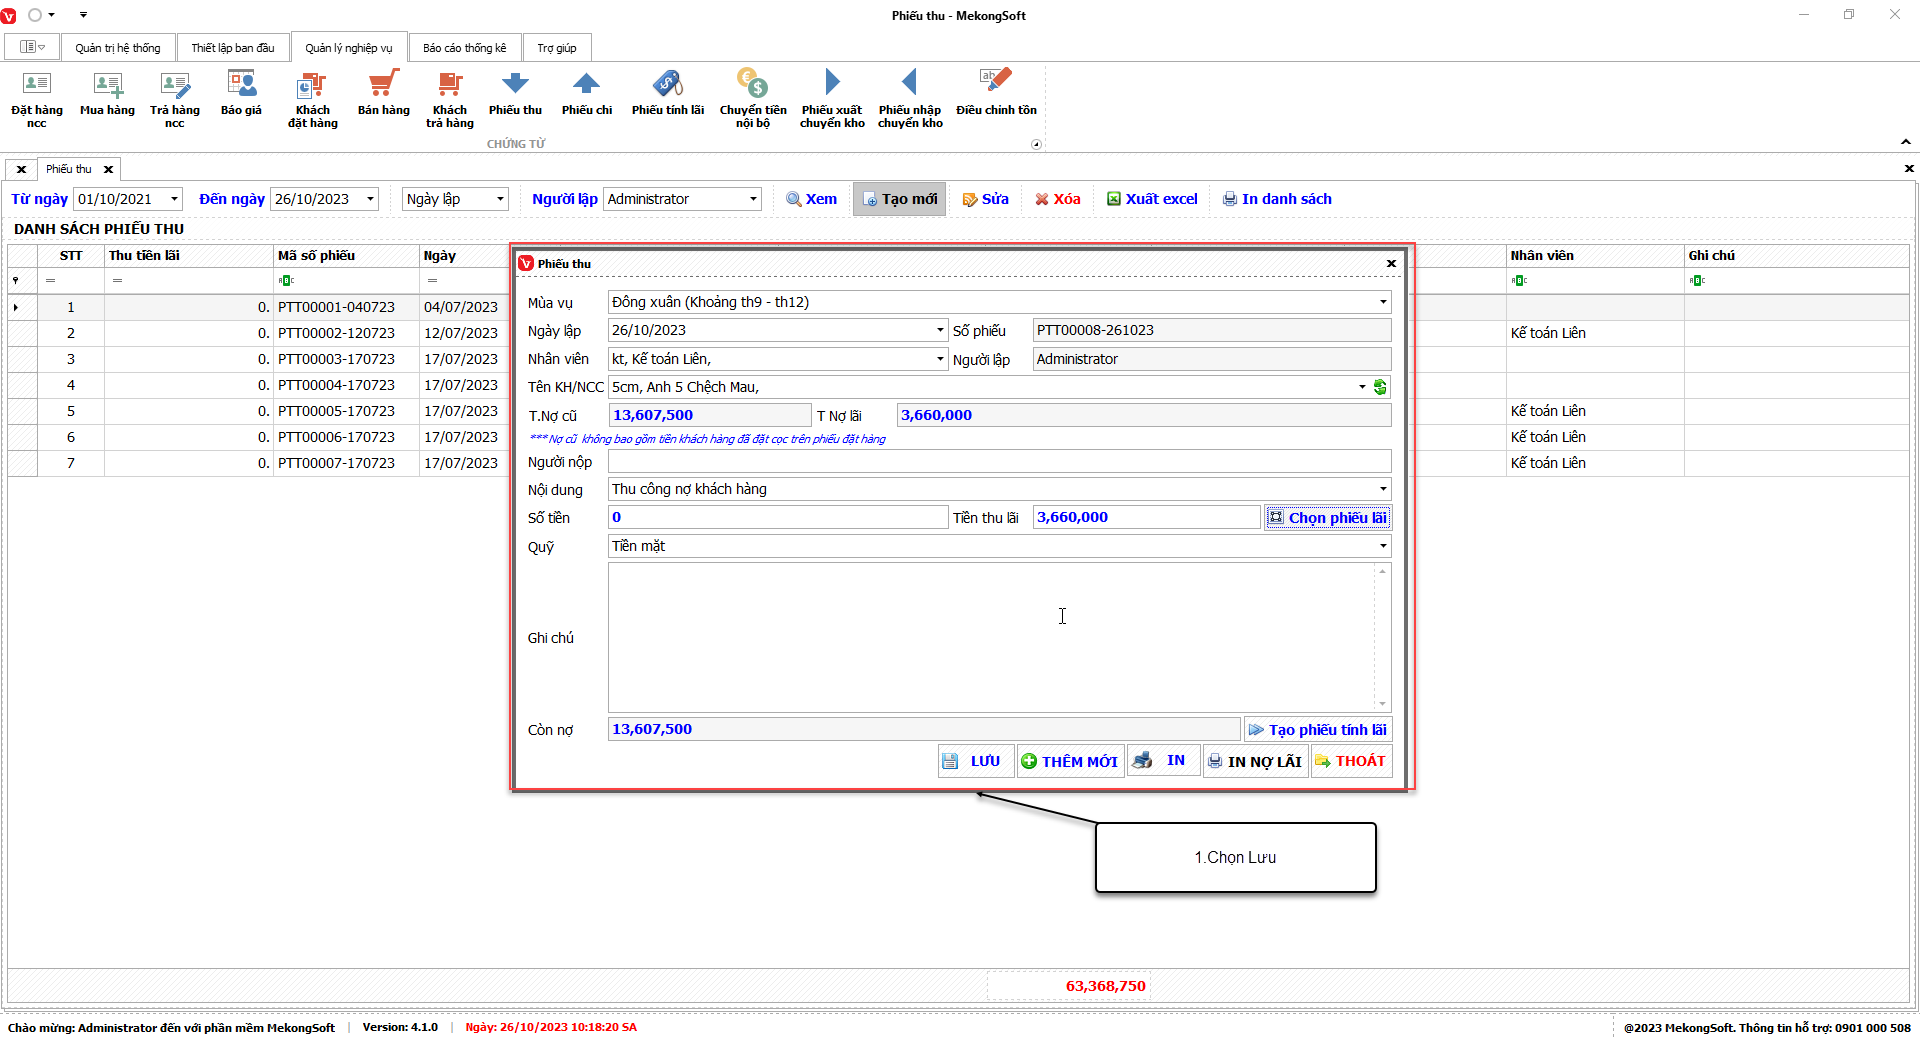Open the Thiết lập ban đầu tab
The image size is (1920, 1038).
232,48
